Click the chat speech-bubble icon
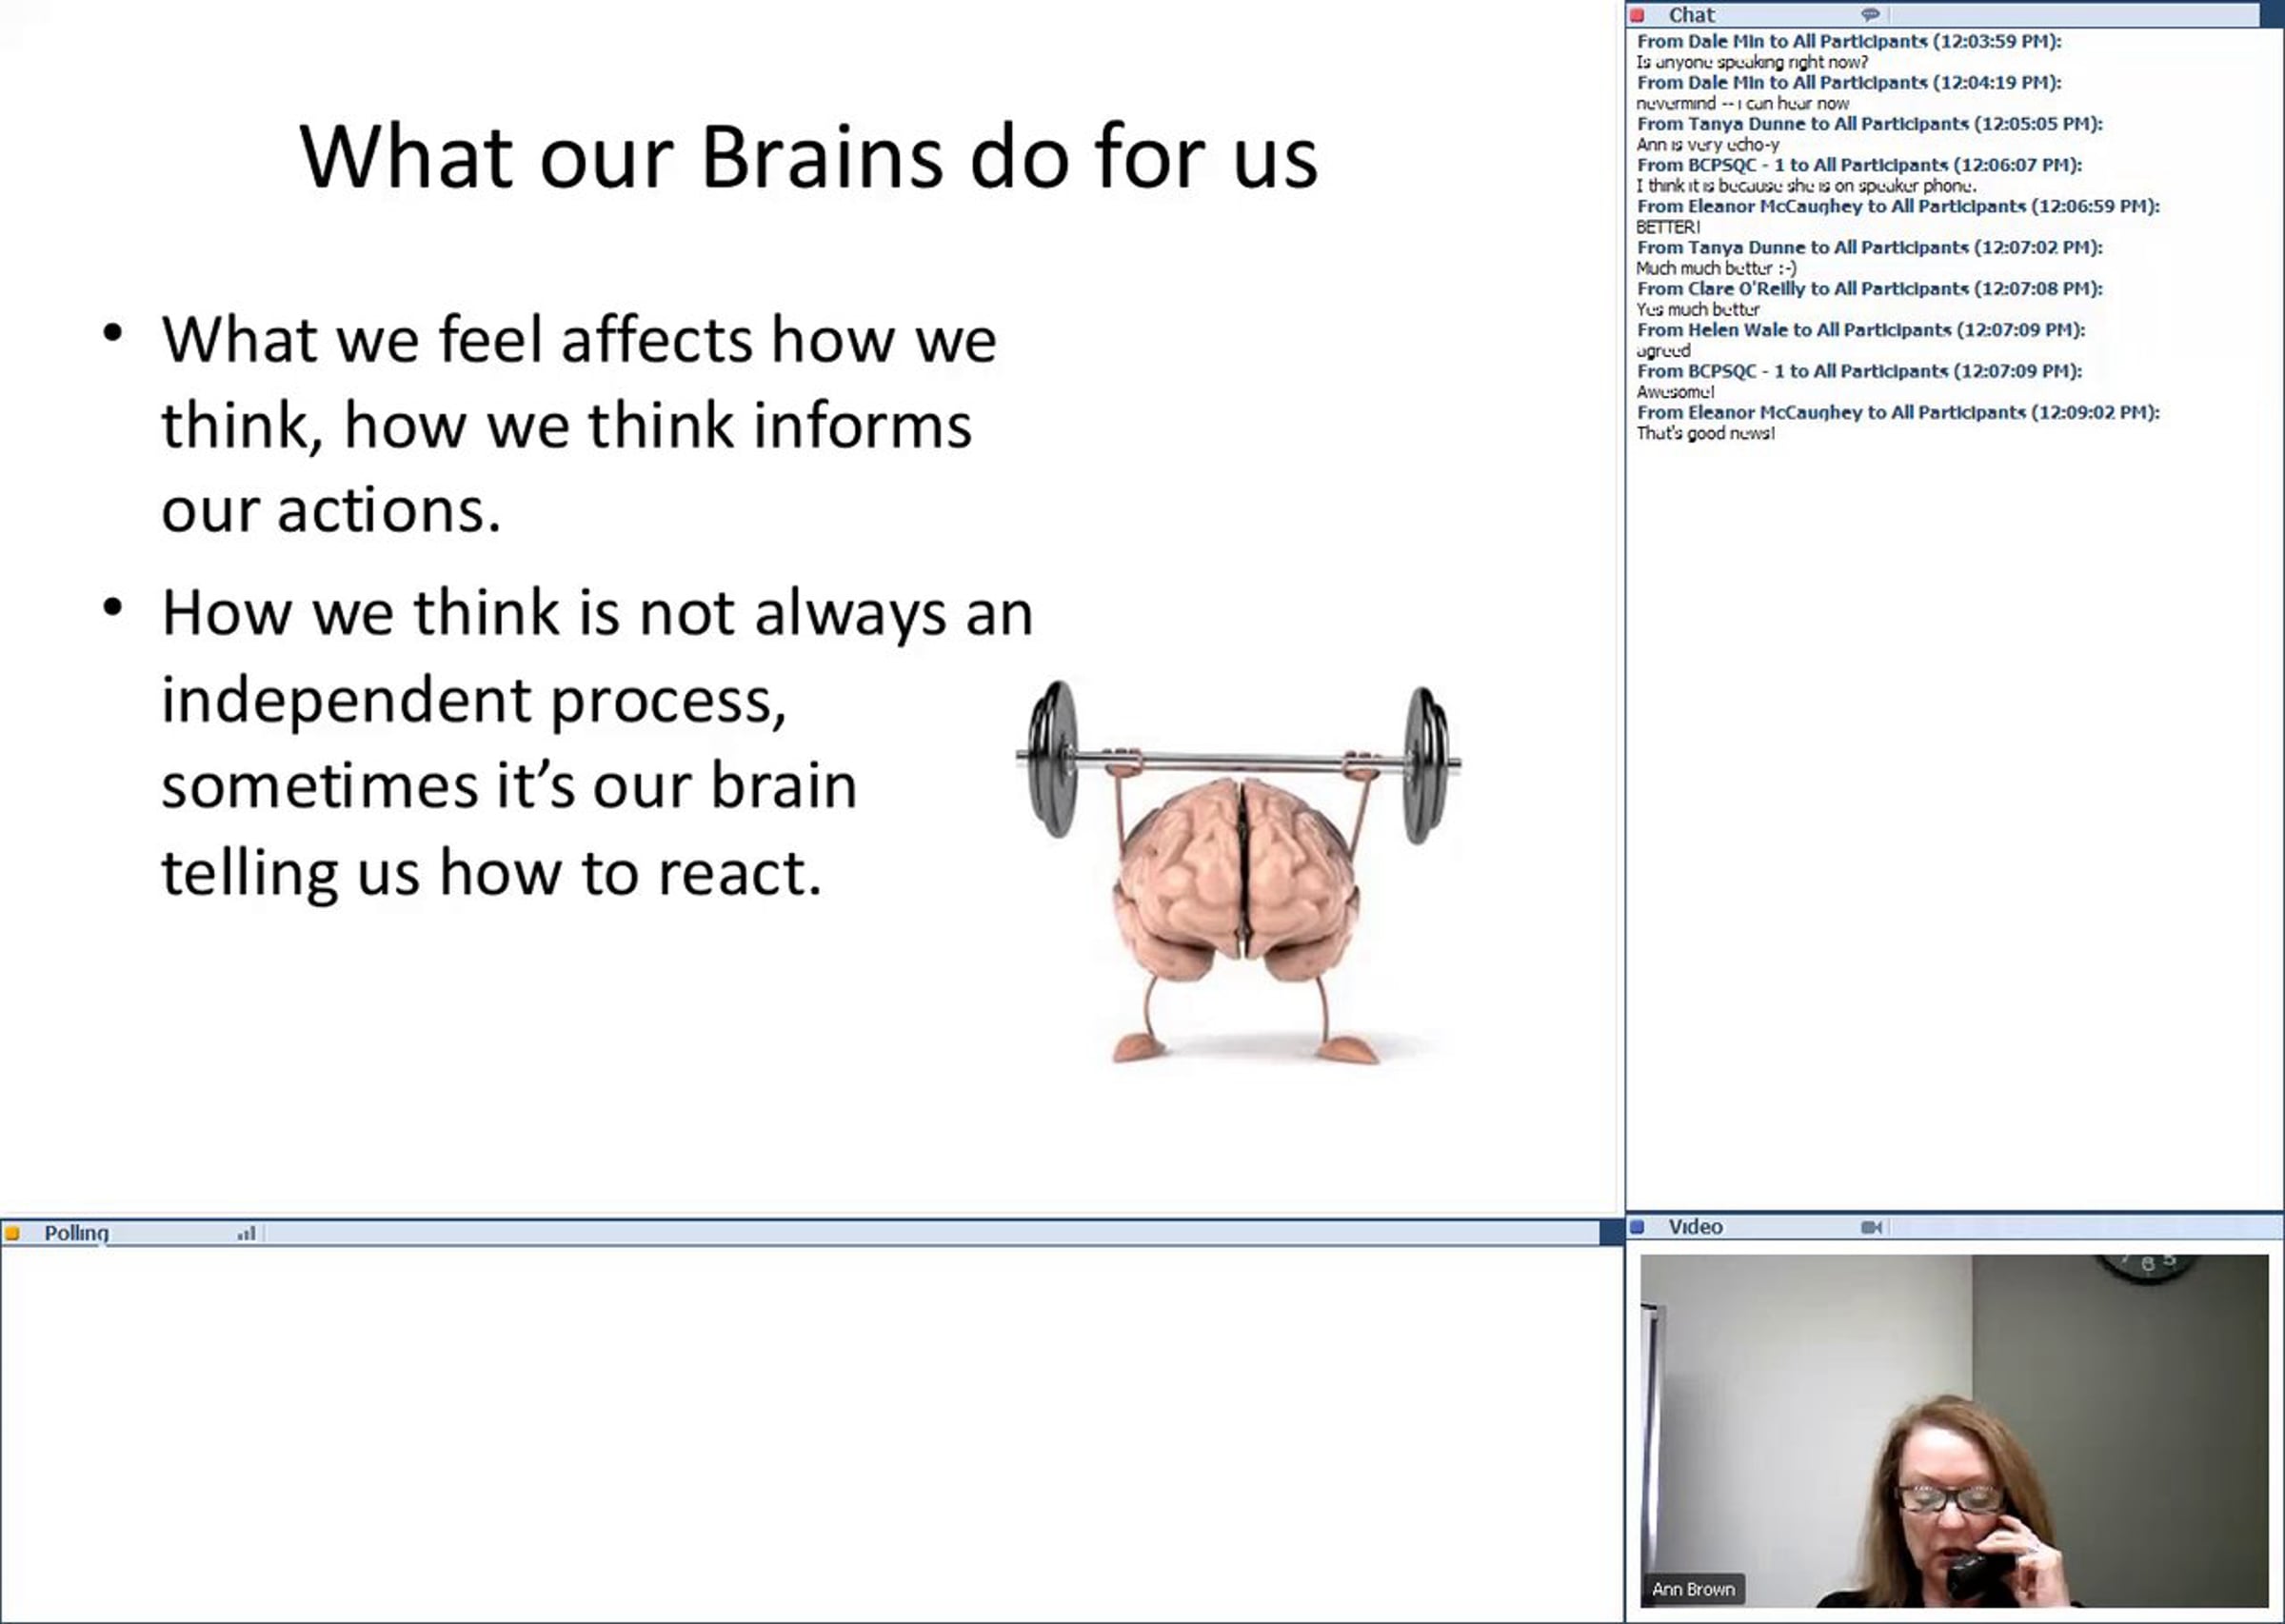The height and width of the screenshot is (1624, 2285). [x=1869, y=14]
